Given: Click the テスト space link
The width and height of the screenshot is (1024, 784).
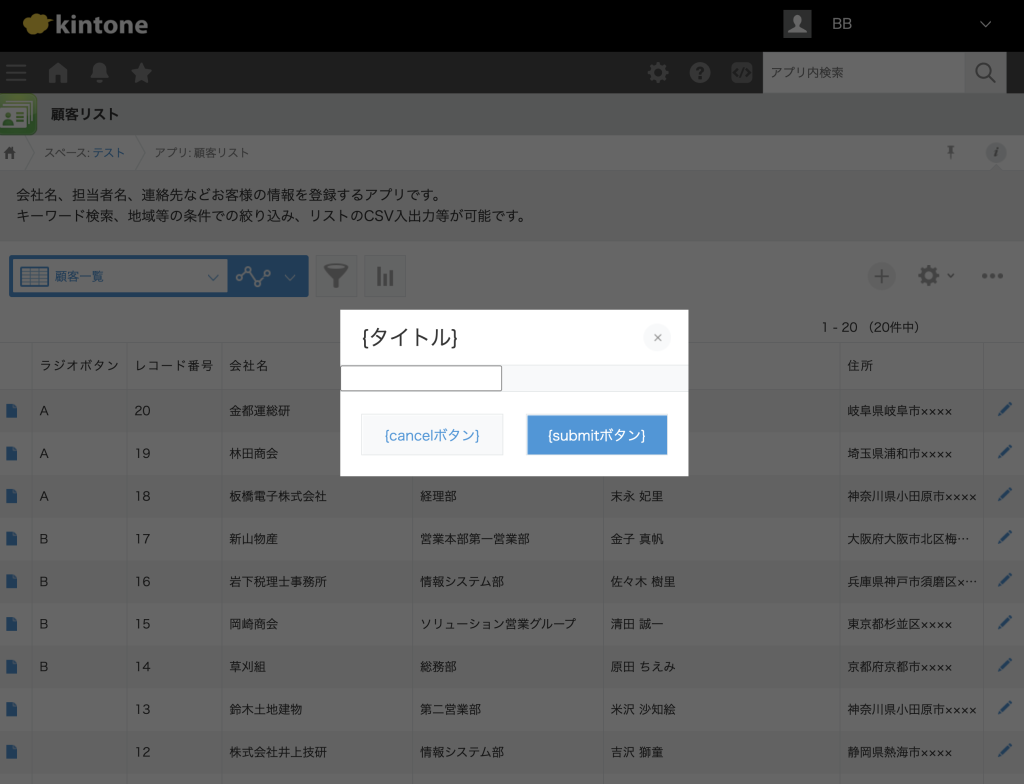Looking at the screenshot, I should (109, 153).
